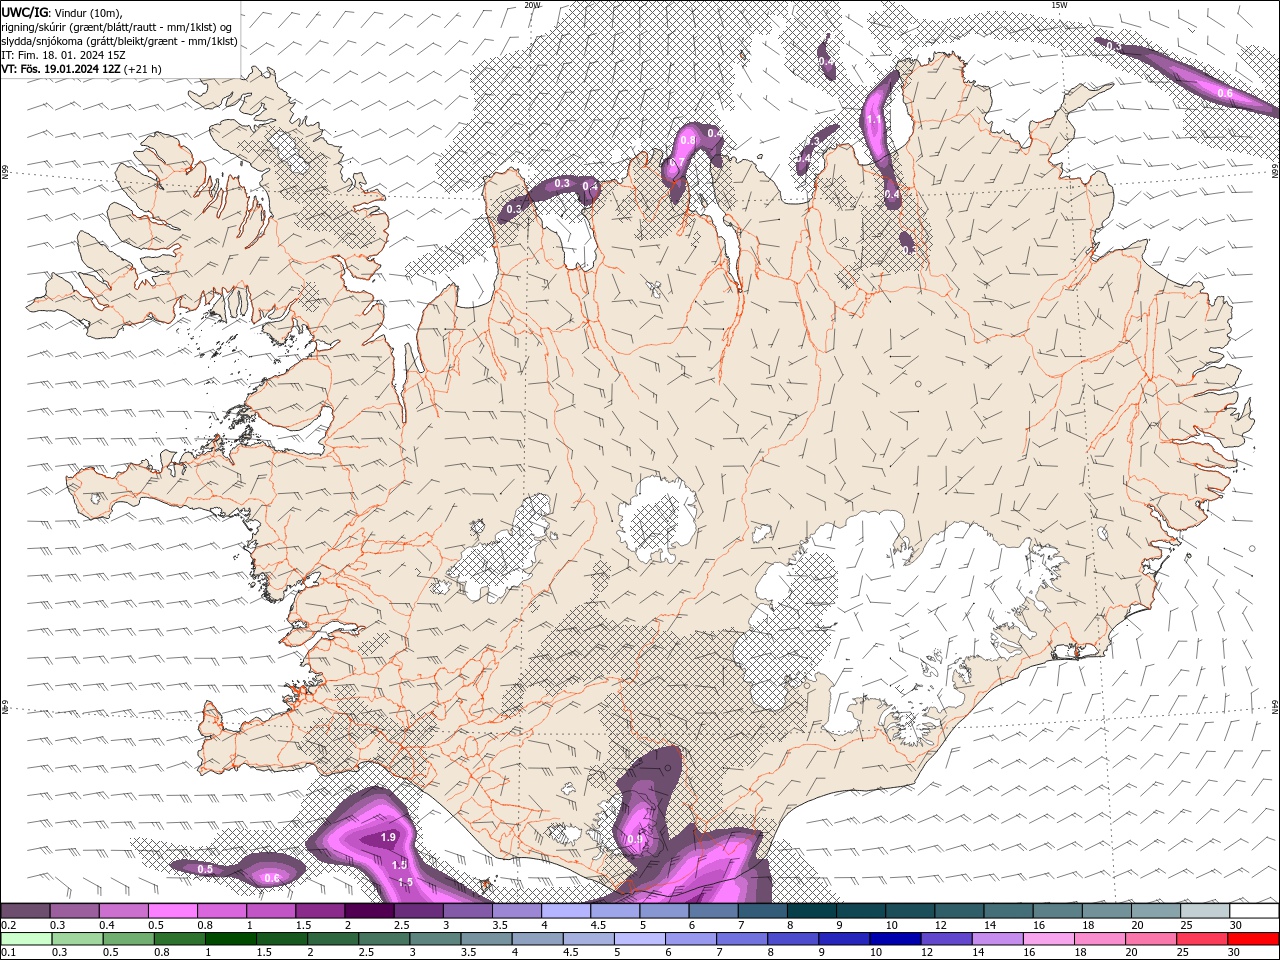Screen dimensions: 1280x960
Task: Pick the upper legend swatch starting at 0.8
Action: tap(222, 911)
